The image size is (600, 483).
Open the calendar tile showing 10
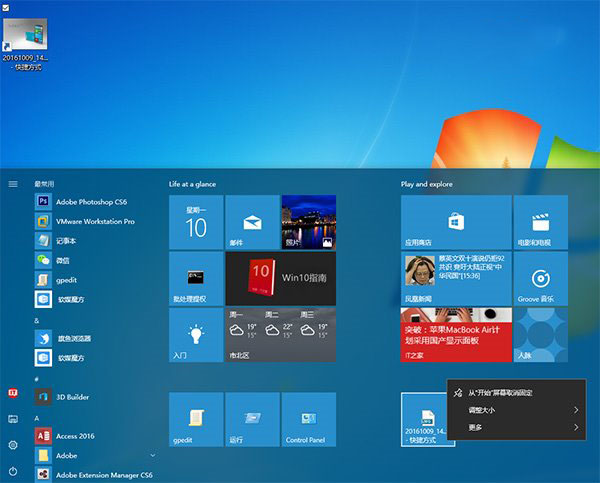pos(196,222)
